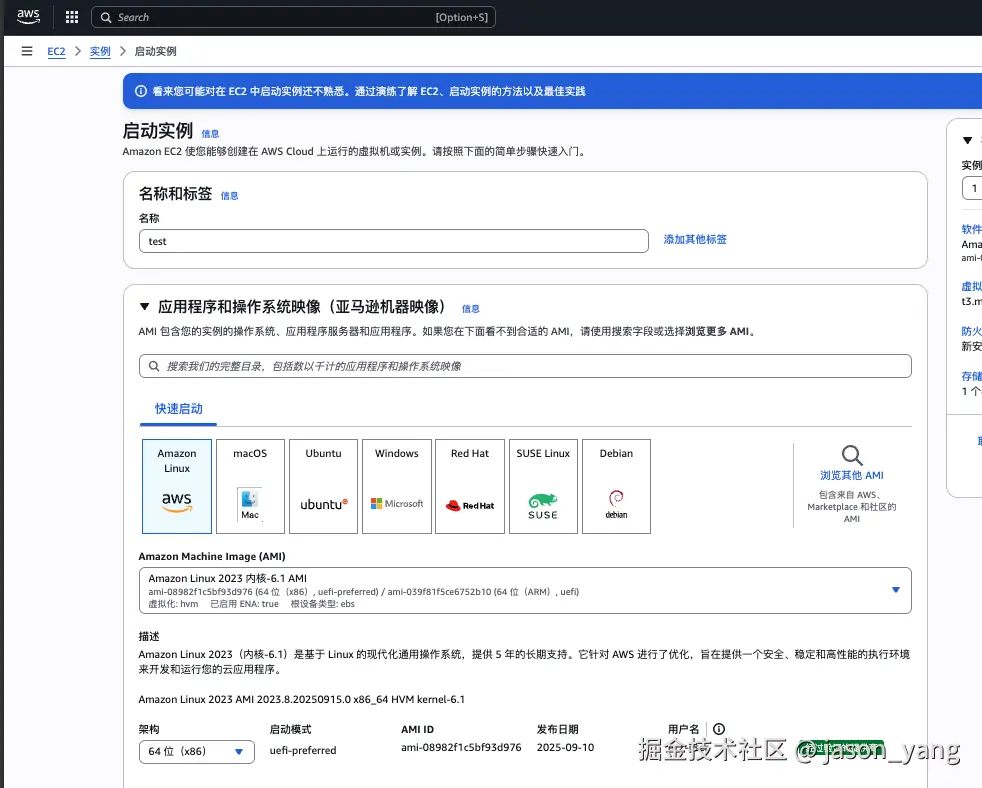This screenshot has height=788, width=982.
Task: Select the Red Hat AMI tile
Action: point(470,486)
